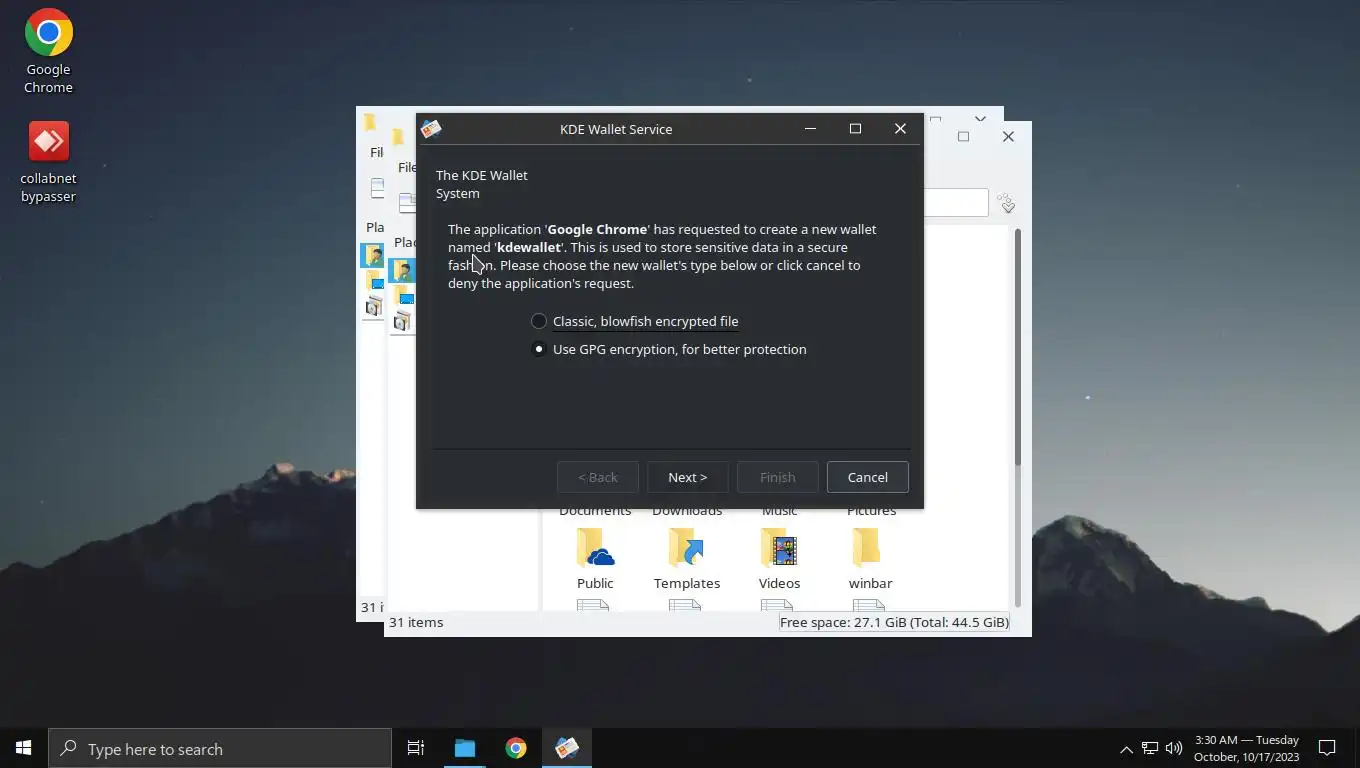Show hidden system tray icons

[1126, 748]
